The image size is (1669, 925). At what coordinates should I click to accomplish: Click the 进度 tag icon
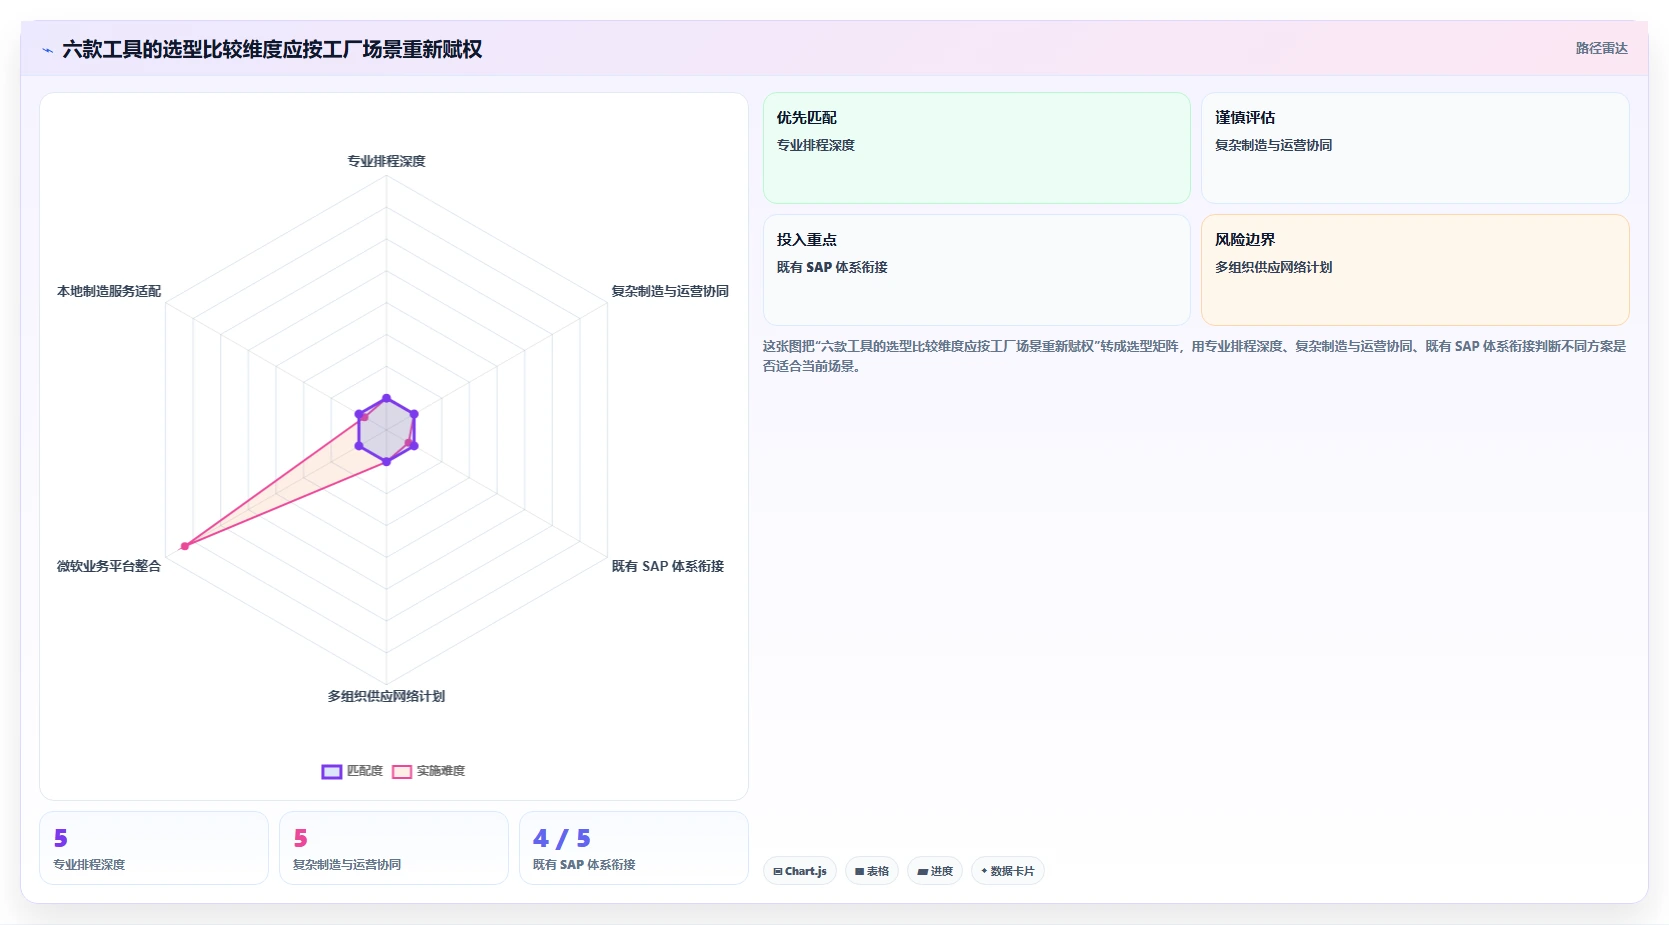point(922,872)
